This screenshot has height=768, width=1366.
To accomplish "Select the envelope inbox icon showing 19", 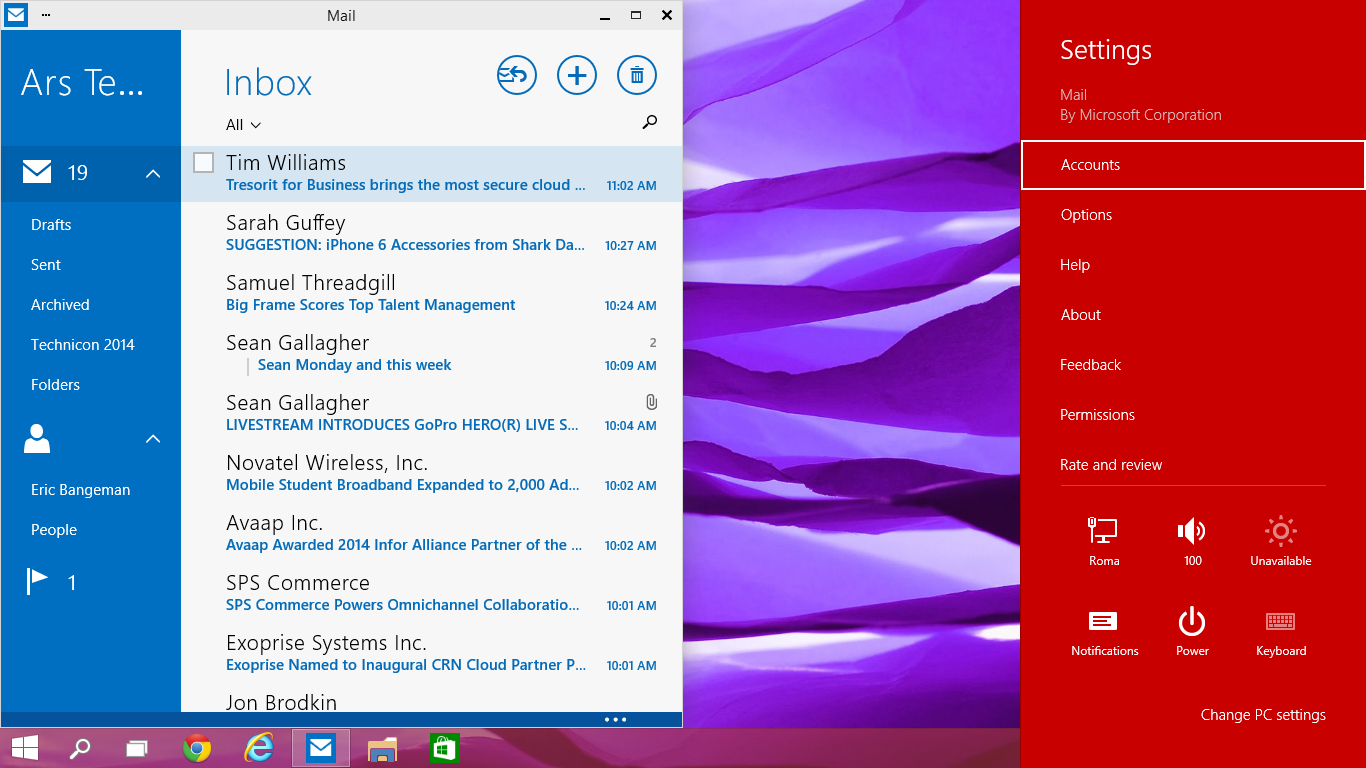I will pyautogui.click(x=37, y=173).
